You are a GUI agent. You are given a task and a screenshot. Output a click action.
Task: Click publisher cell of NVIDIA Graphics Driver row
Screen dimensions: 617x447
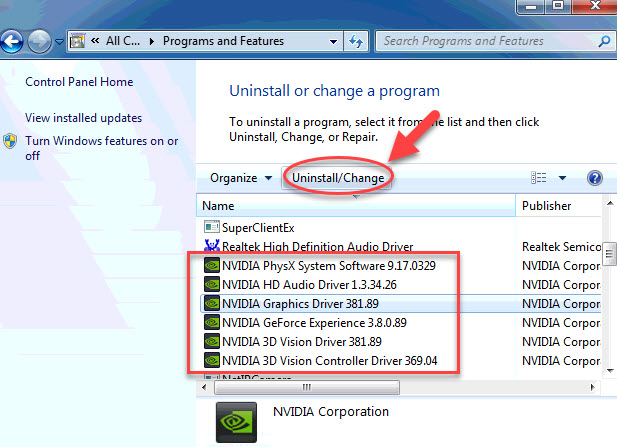[x=562, y=304]
